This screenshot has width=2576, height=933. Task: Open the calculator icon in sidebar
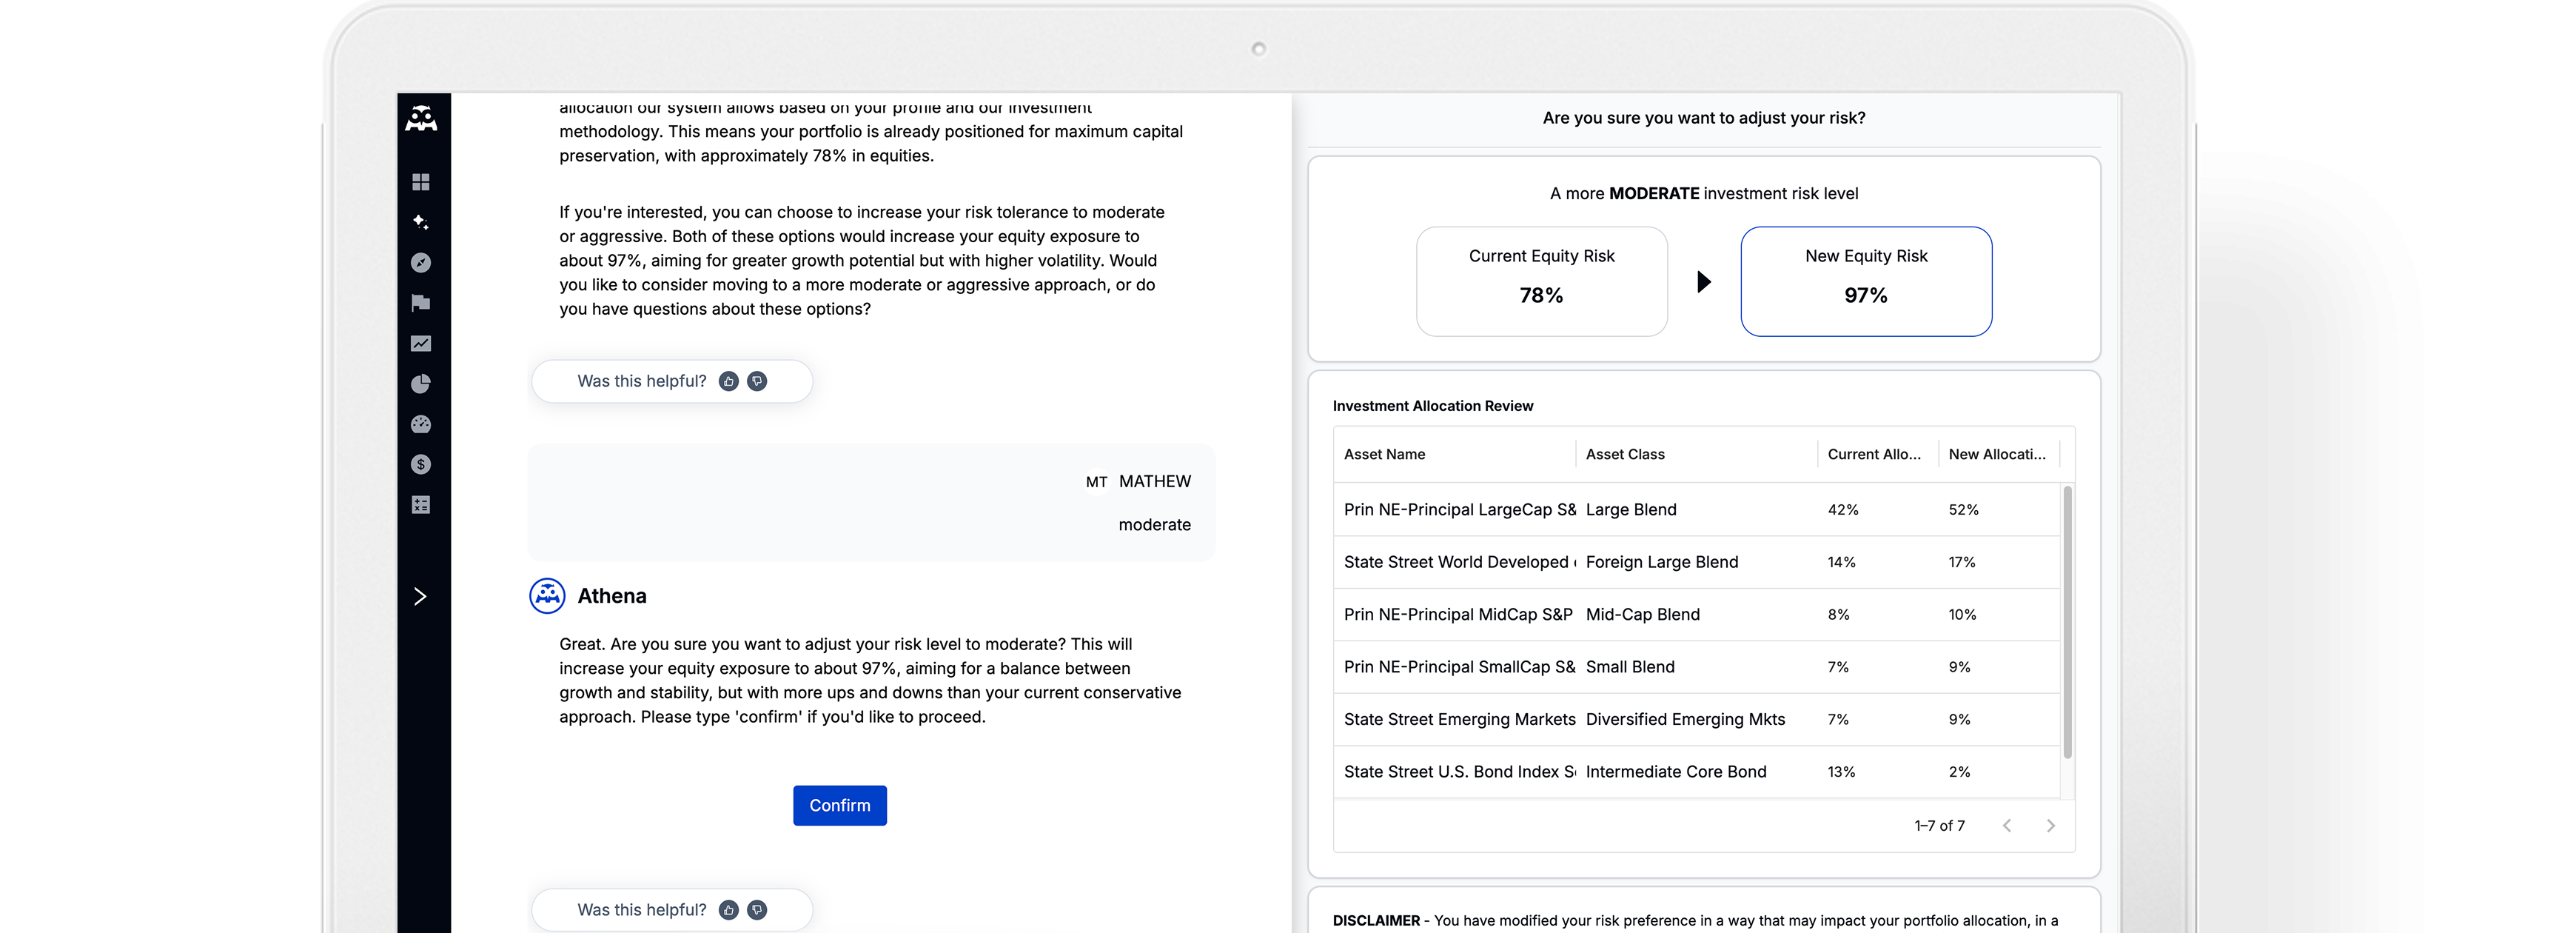coord(421,505)
